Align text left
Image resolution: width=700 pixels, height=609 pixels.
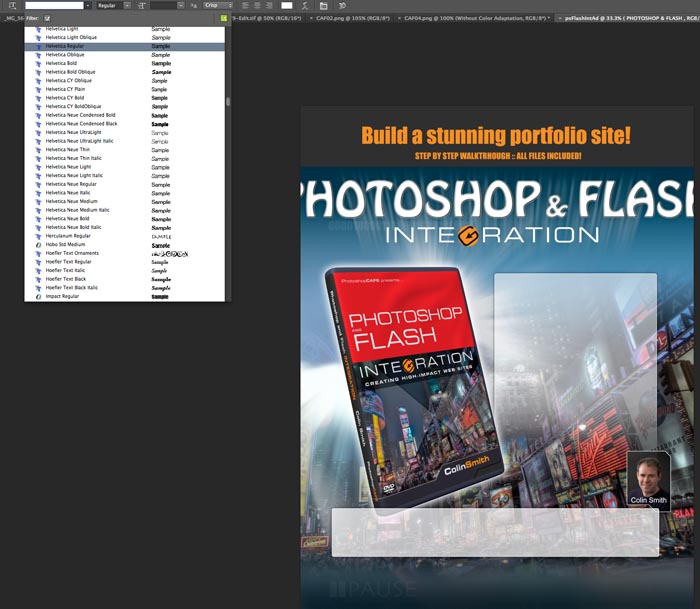(x=245, y=5)
